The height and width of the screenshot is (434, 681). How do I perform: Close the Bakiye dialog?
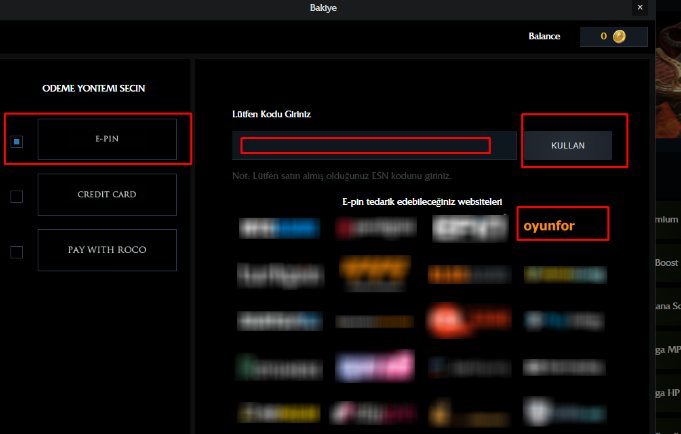click(640, 7)
